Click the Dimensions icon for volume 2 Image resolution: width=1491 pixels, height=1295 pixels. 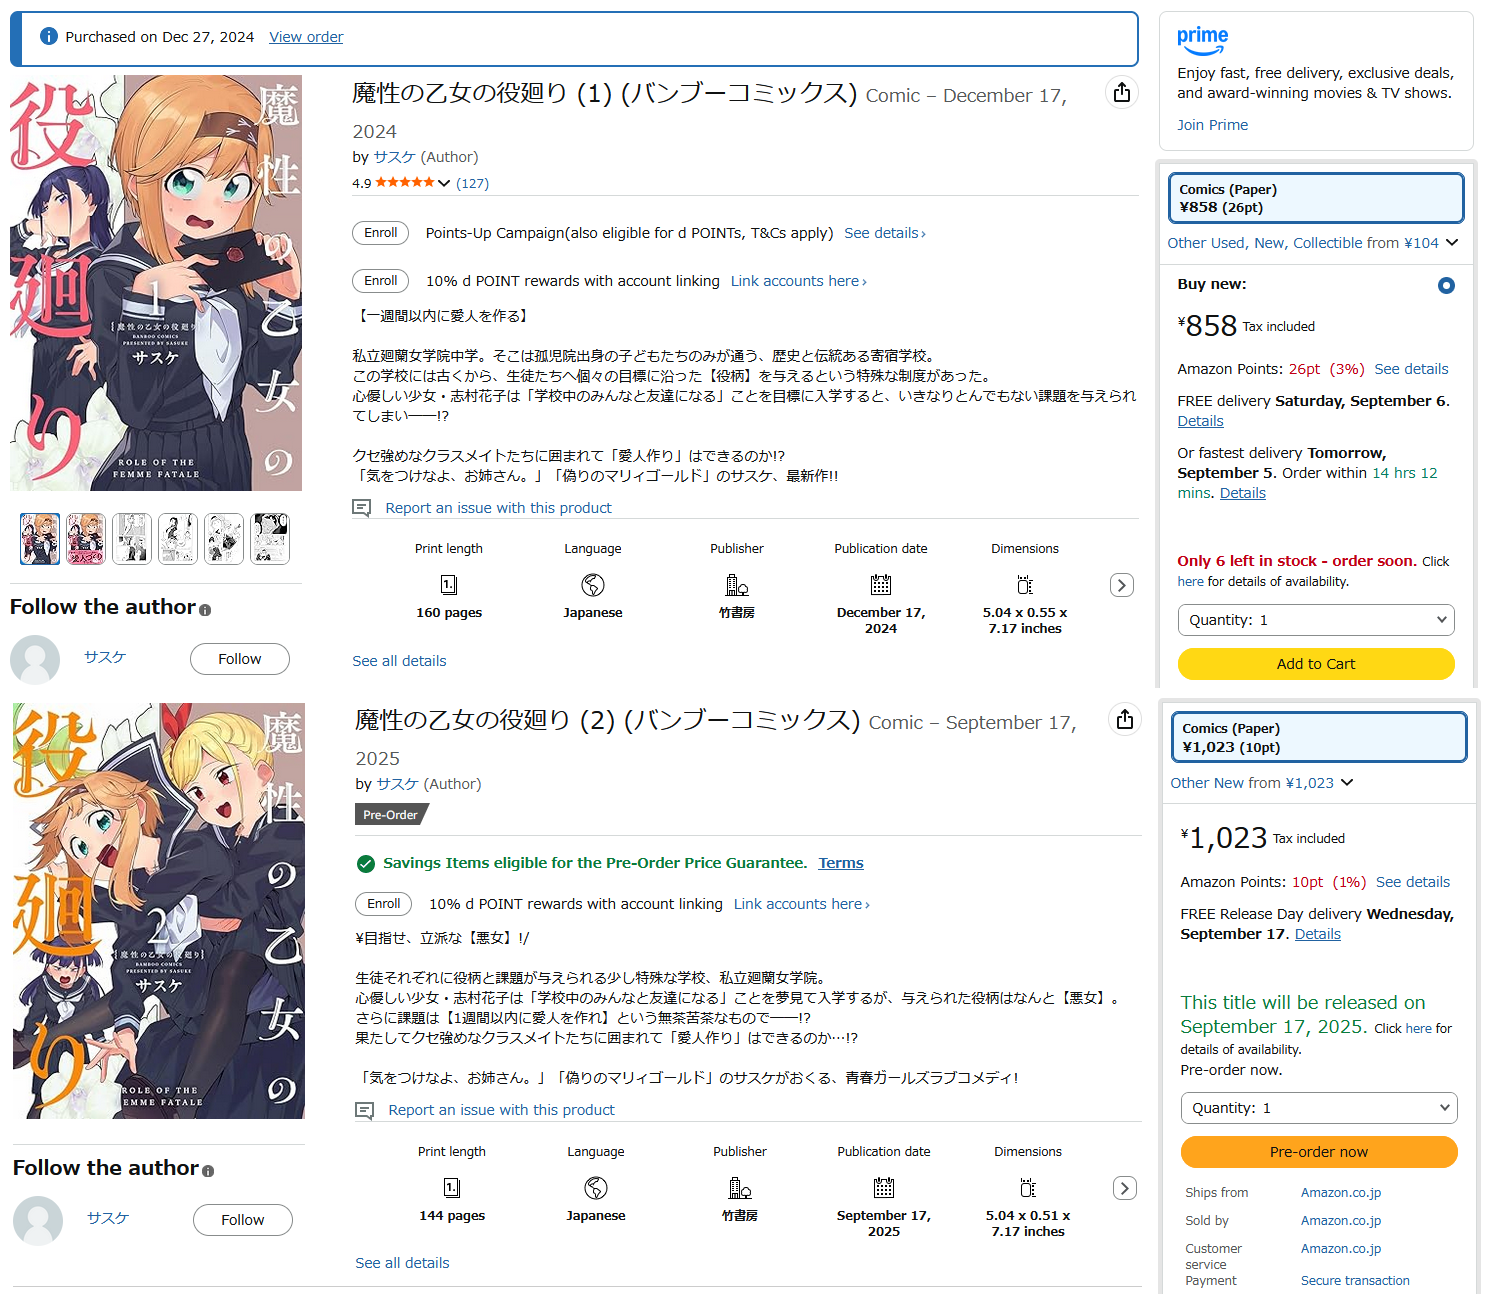[x=1028, y=1188]
